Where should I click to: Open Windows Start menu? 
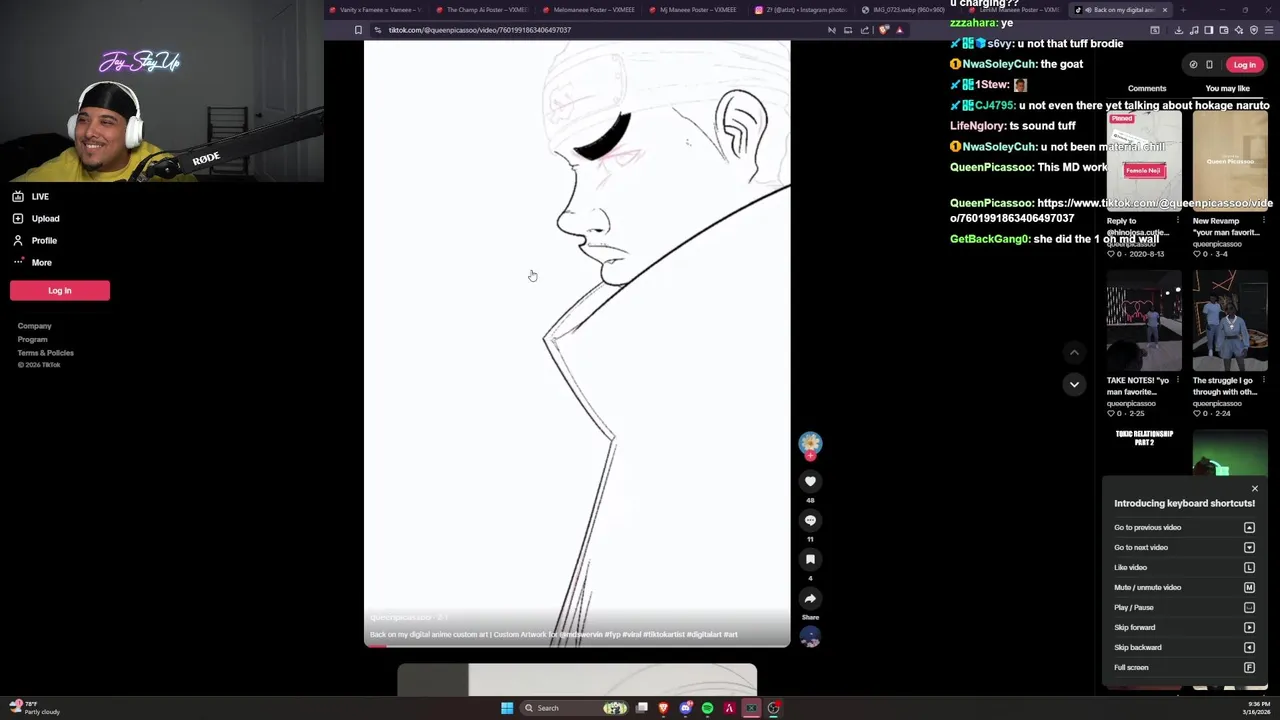click(x=507, y=708)
